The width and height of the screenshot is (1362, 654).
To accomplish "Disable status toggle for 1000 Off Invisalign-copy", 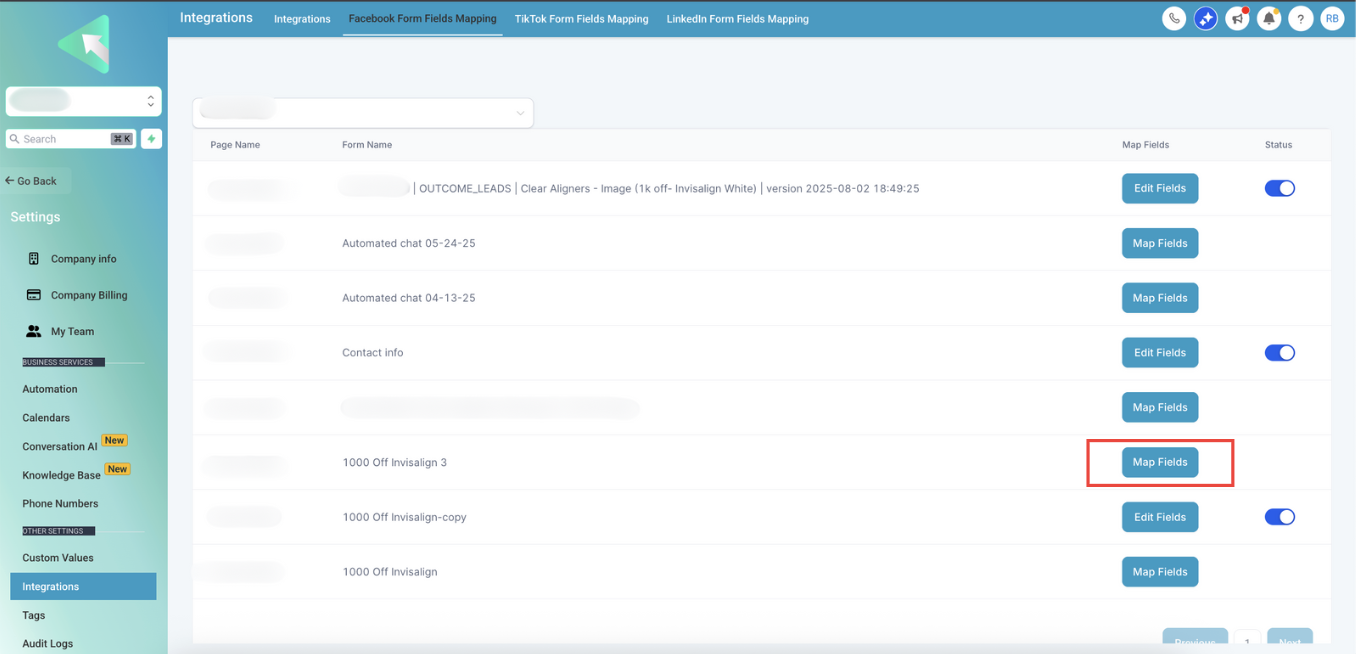I will (x=1280, y=517).
